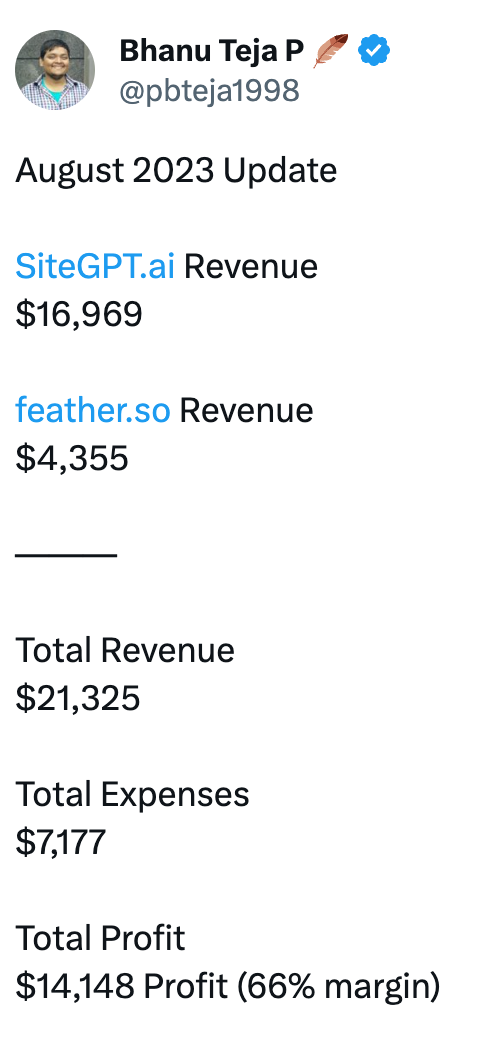The height and width of the screenshot is (1048, 480).
Task: Click the Bhanu Teja P display name
Action: [212, 51]
